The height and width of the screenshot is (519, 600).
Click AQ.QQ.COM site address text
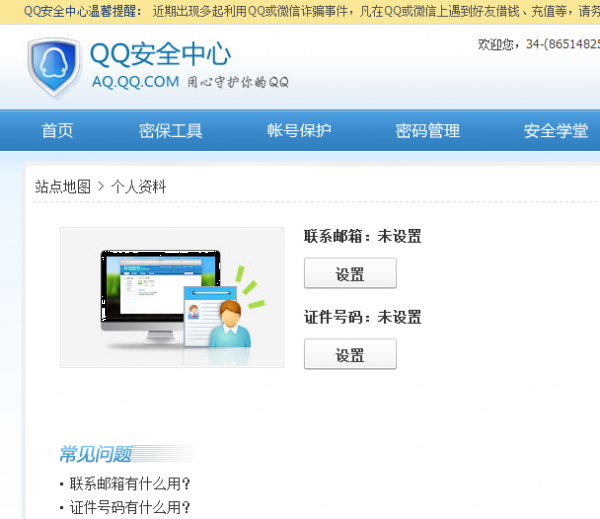click(135, 82)
